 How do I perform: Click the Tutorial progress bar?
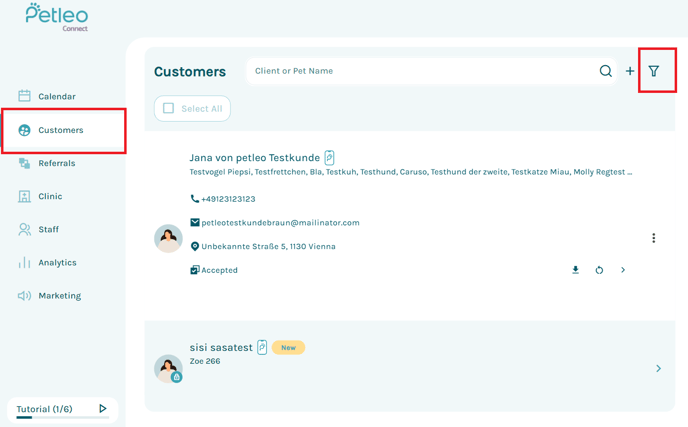pyautogui.click(x=63, y=417)
